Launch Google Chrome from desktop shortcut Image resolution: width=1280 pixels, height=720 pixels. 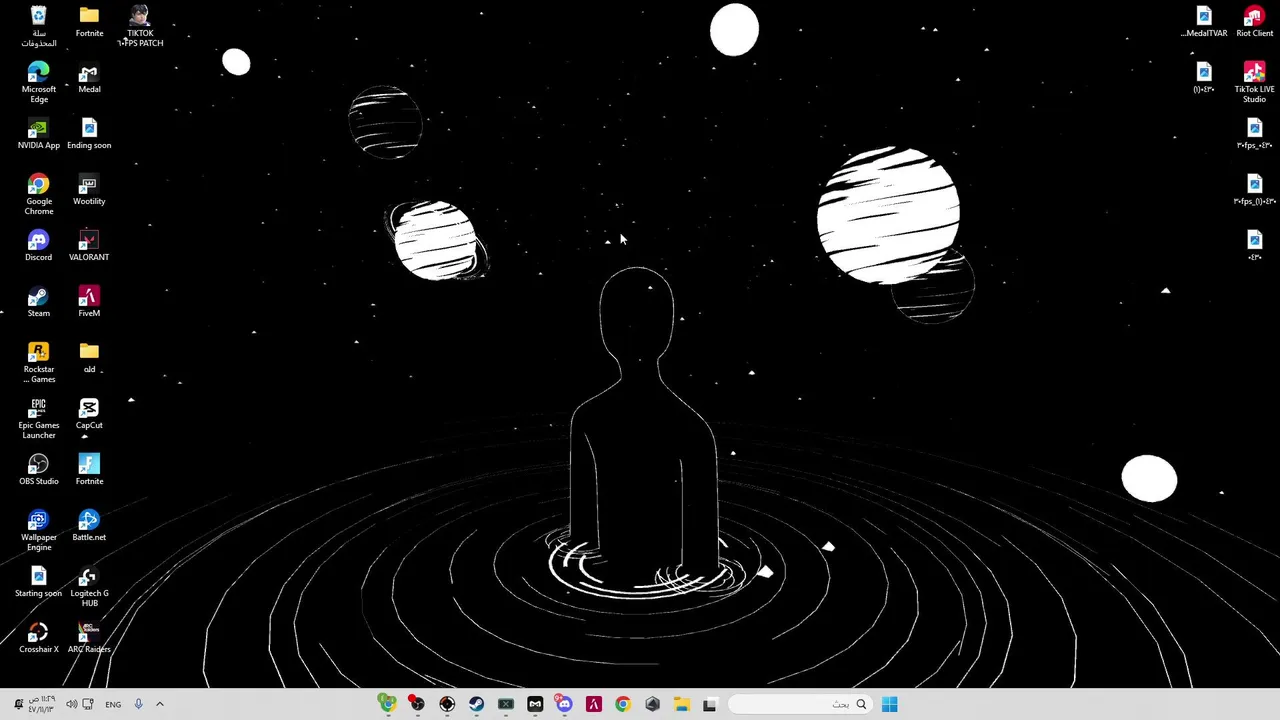[38, 194]
